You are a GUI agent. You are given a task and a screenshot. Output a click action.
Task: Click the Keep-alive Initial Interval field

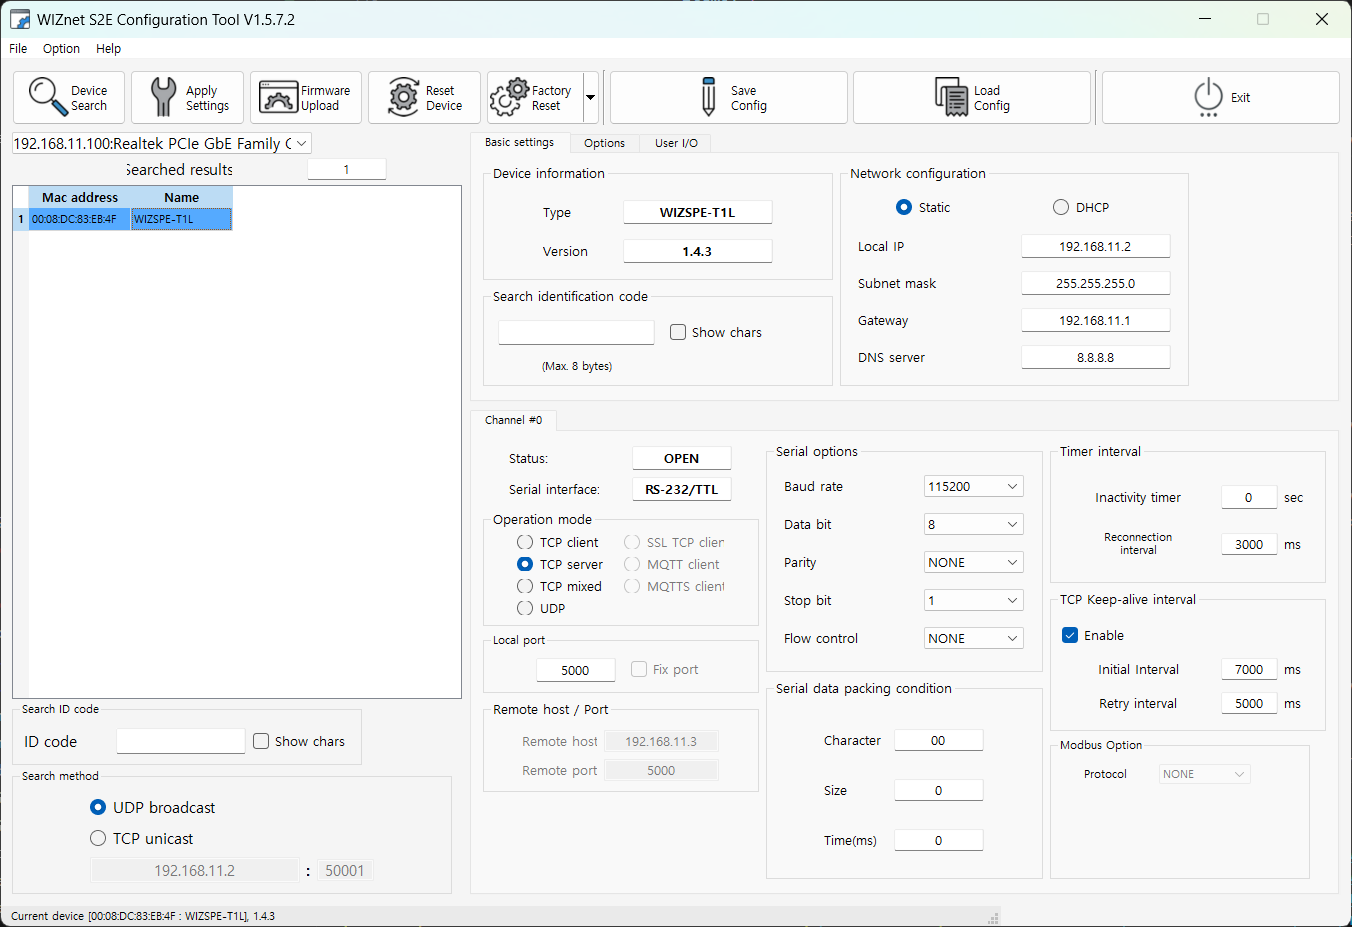pyautogui.click(x=1248, y=669)
